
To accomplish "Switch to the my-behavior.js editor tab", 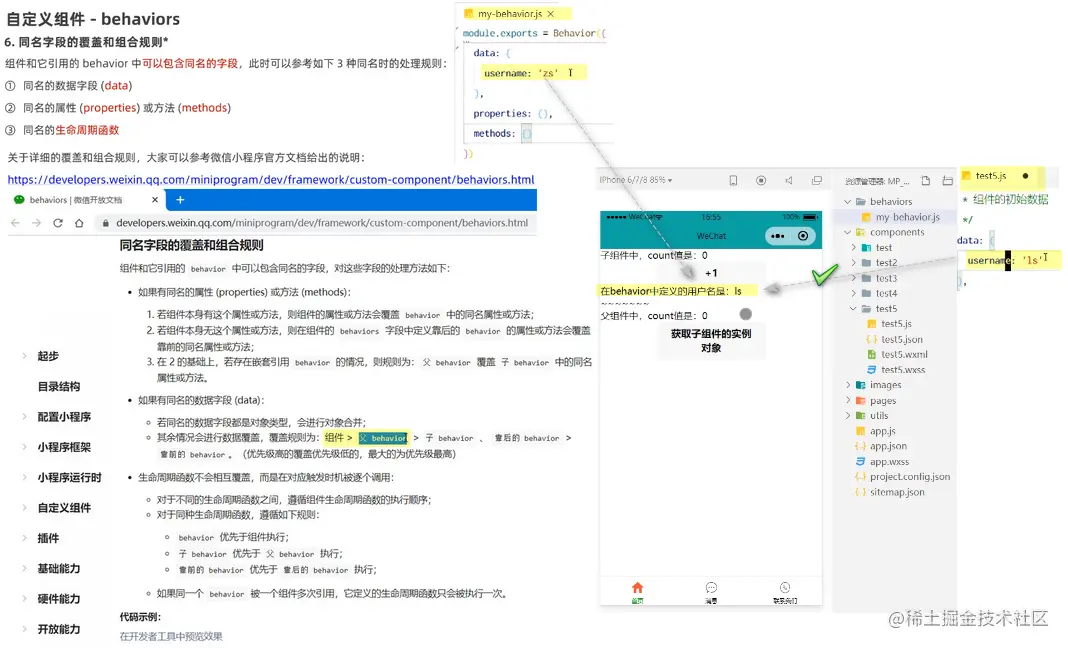I will pos(509,14).
